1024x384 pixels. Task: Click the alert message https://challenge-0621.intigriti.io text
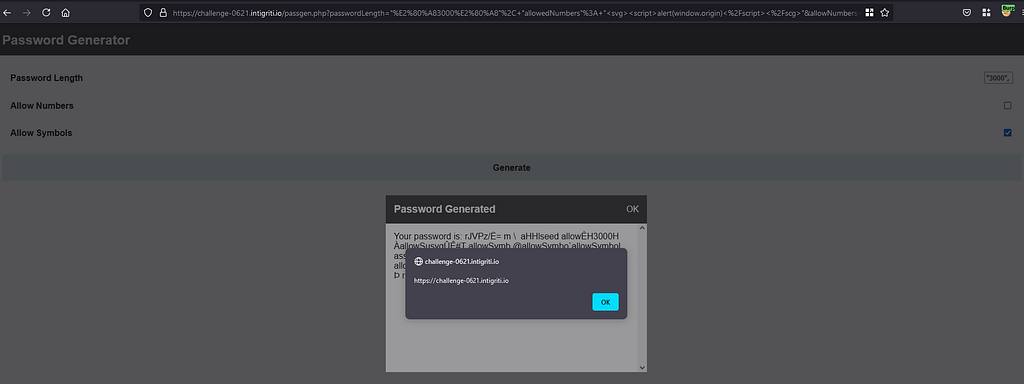click(x=461, y=281)
